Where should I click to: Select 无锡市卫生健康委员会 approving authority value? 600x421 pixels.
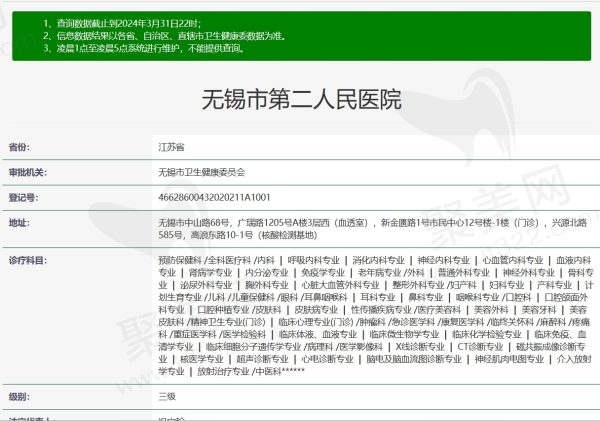point(202,173)
